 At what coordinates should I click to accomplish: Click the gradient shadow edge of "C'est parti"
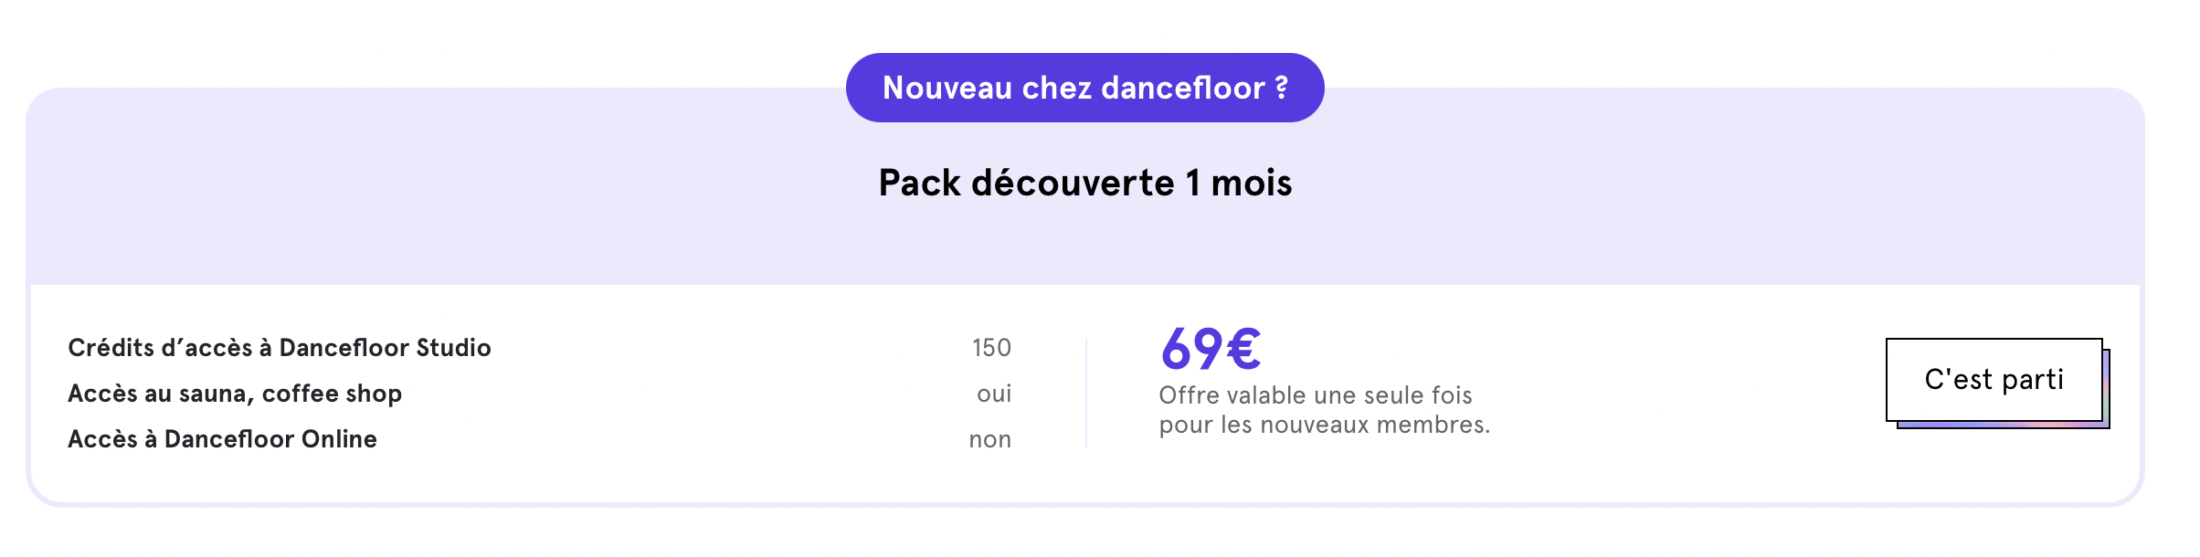2003,425
